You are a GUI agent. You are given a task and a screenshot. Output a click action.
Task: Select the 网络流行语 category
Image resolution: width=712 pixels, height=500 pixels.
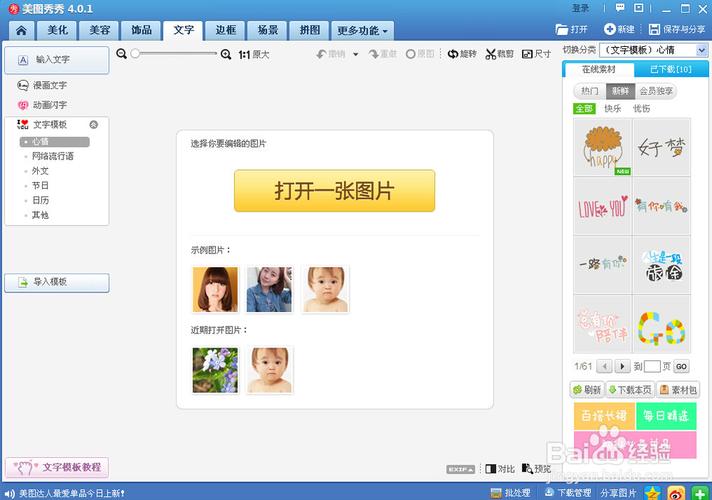(x=52, y=156)
